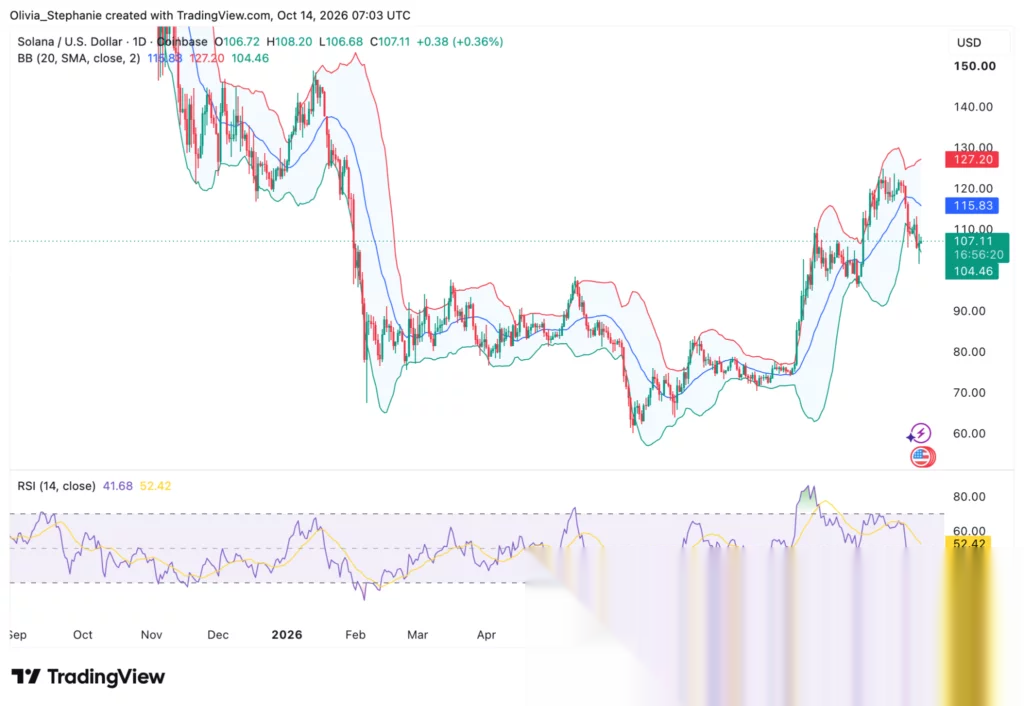This screenshot has width=1024, height=706.
Task: Click the 2026 year label on time axis
Action: [287, 635]
